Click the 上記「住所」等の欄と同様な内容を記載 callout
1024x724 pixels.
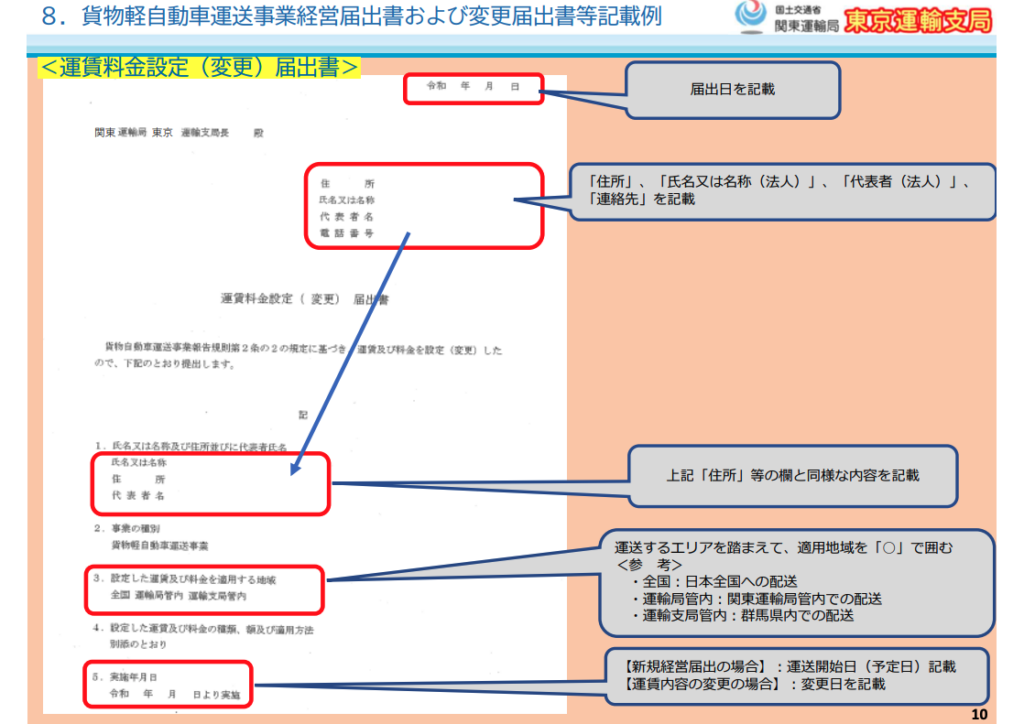click(x=792, y=476)
